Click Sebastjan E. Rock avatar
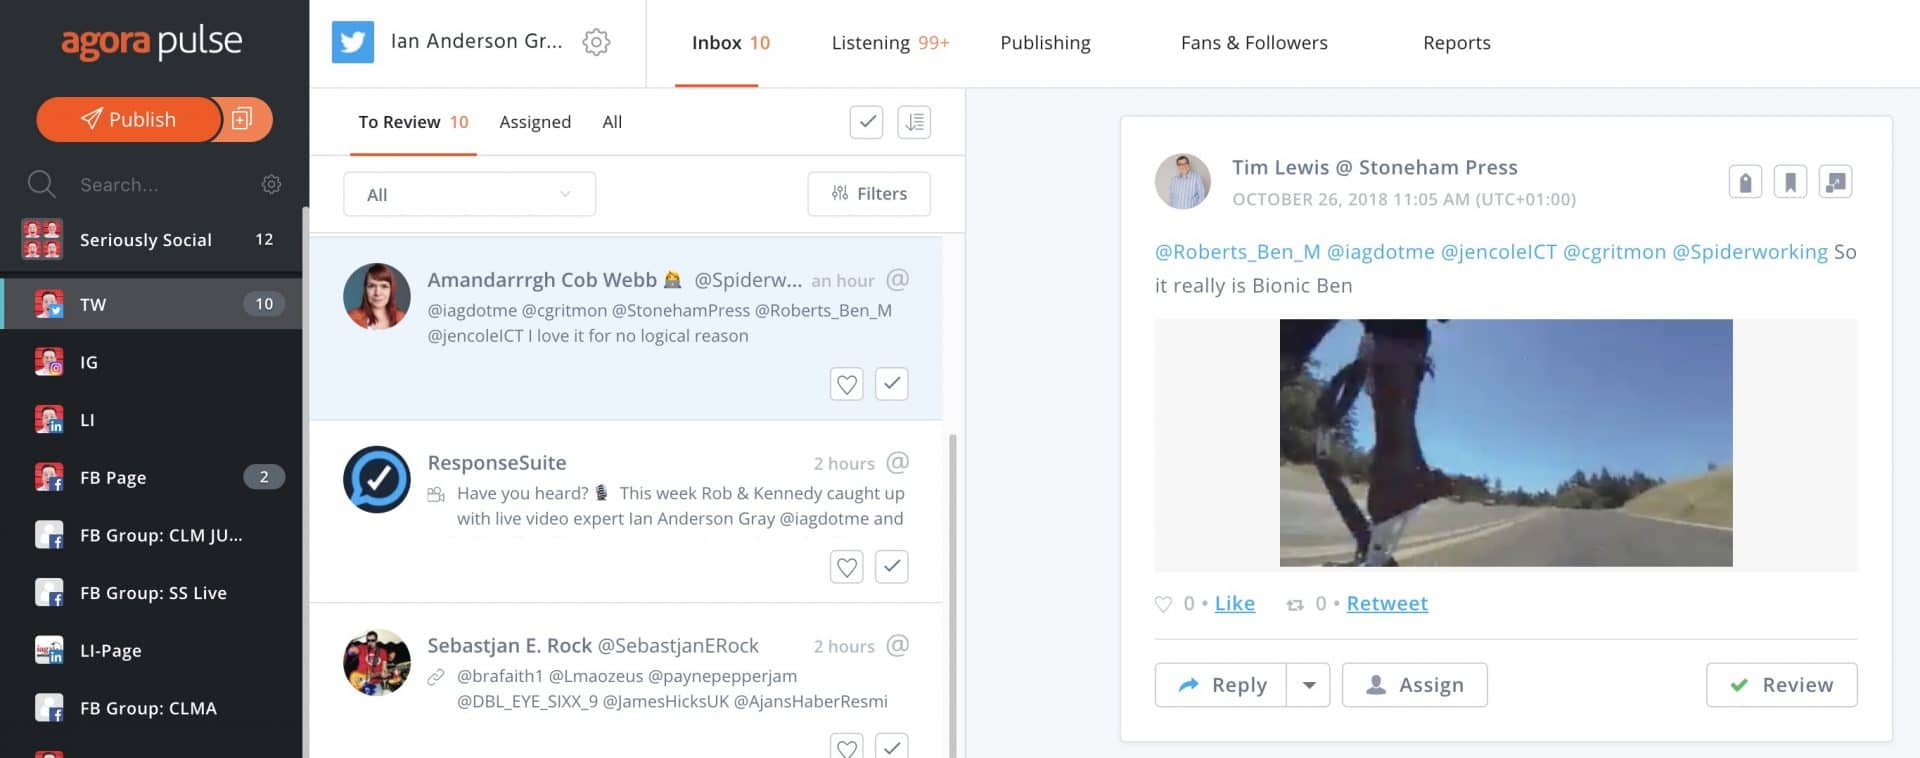Image resolution: width=1920 pixels, height=758 pixels. coord(377,662)
